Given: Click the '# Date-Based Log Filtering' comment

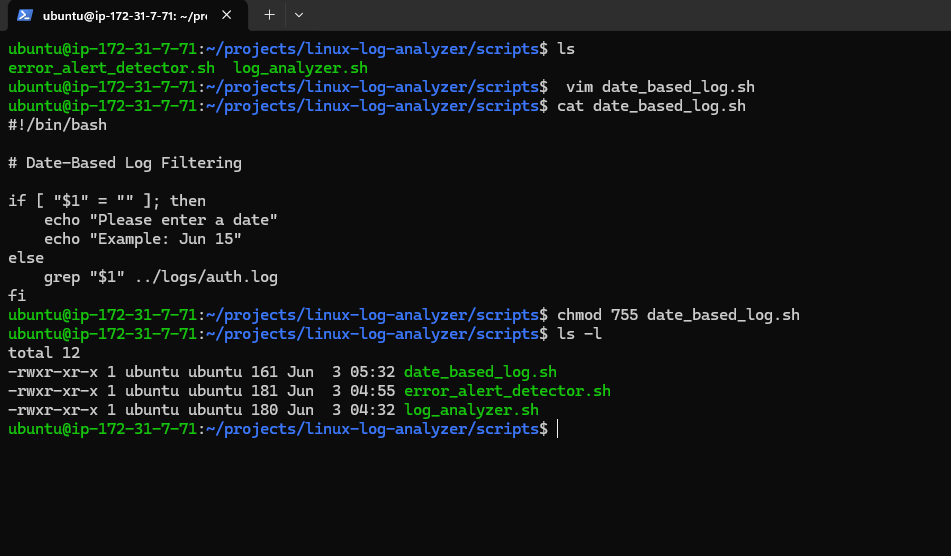Looking at the screenshot, I should (x=125, y=163).
